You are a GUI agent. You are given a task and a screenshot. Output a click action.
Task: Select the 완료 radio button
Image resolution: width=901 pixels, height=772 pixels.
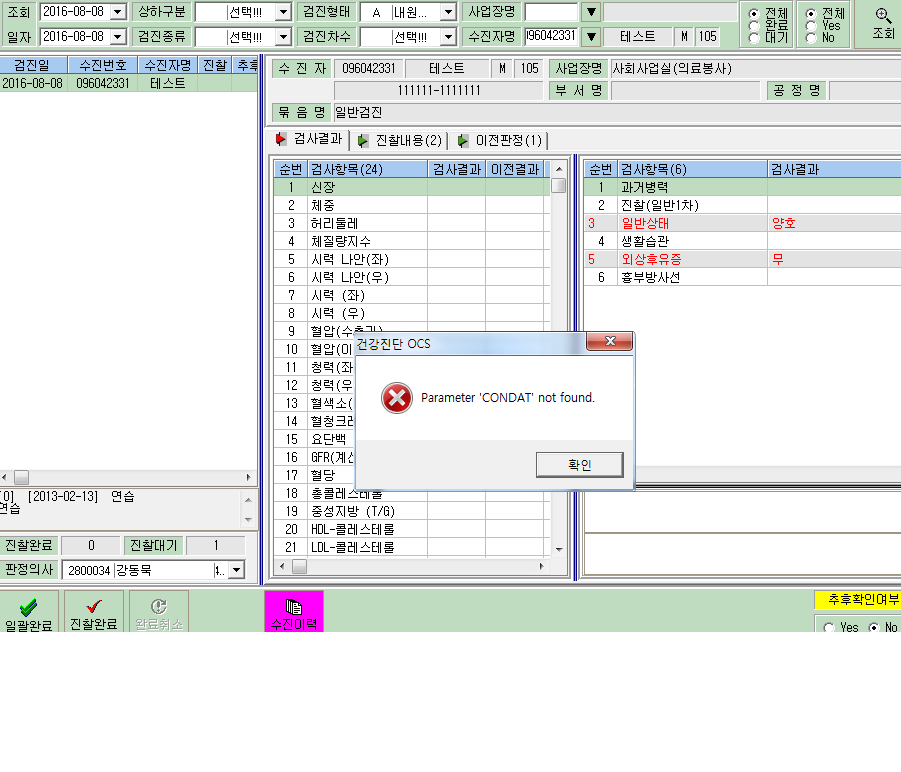754,26
